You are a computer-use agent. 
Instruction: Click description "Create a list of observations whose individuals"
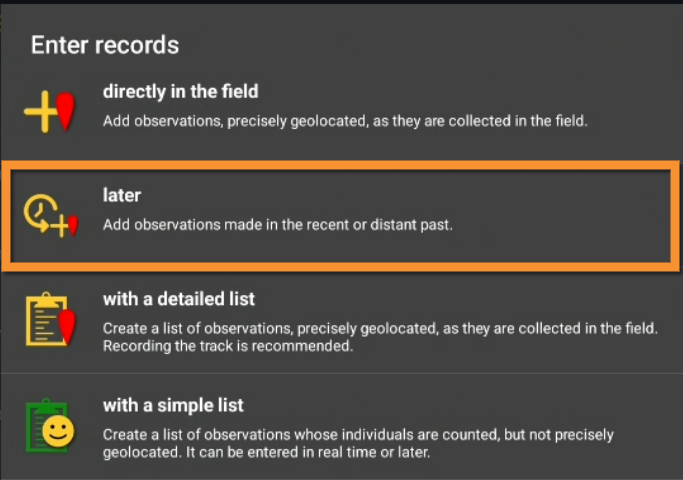point(358,435)
